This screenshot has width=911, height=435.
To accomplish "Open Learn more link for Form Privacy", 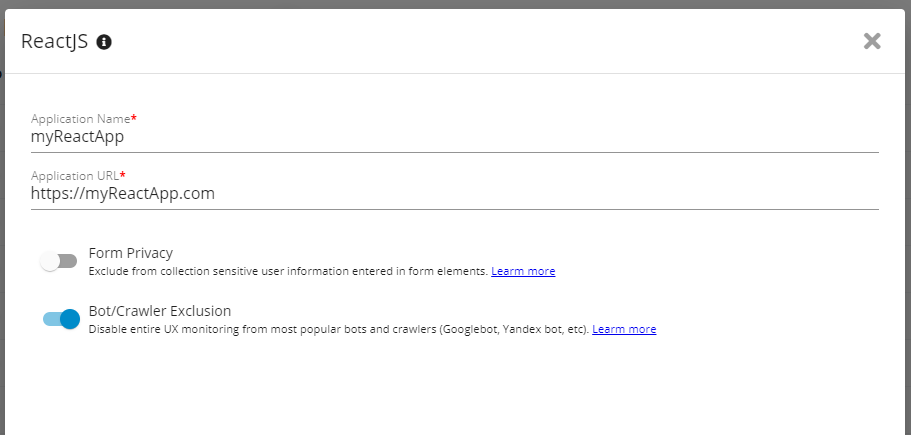I will (523, 271).
